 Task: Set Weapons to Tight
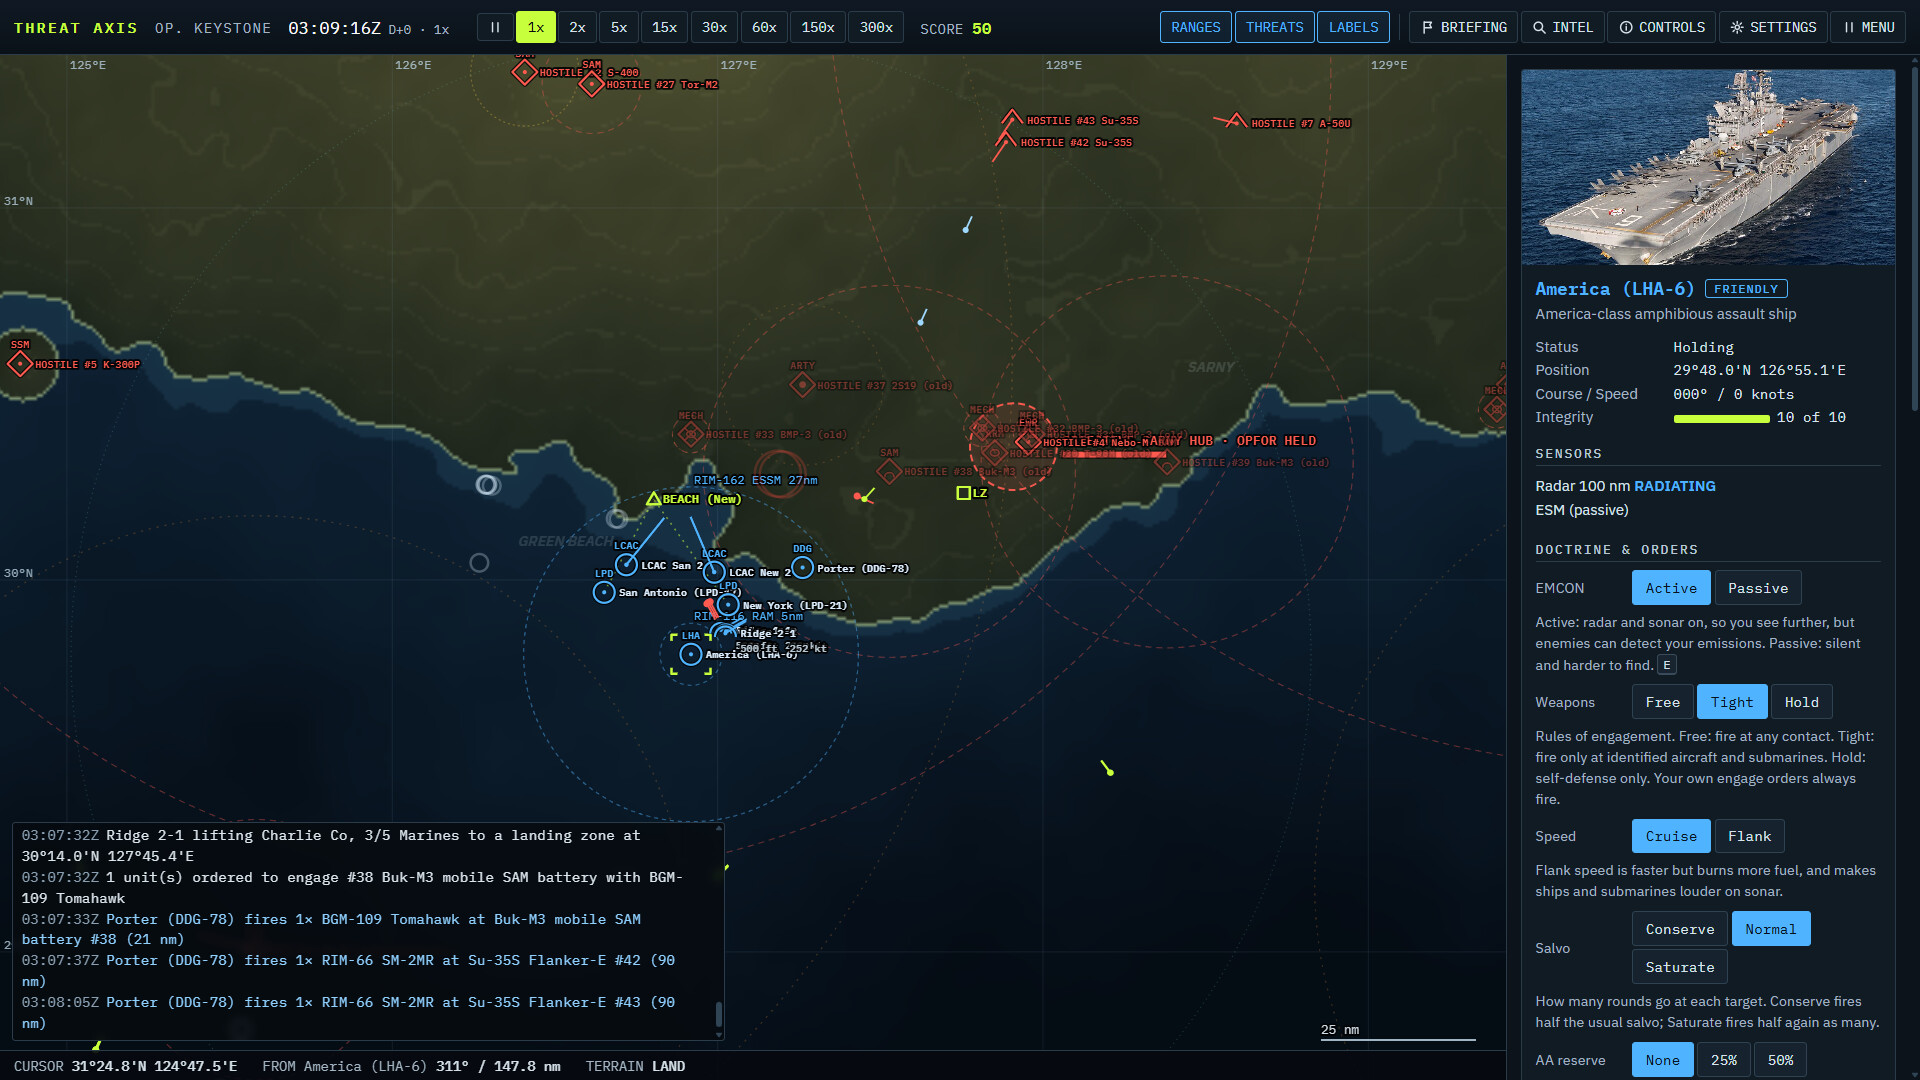[1732, 702]
